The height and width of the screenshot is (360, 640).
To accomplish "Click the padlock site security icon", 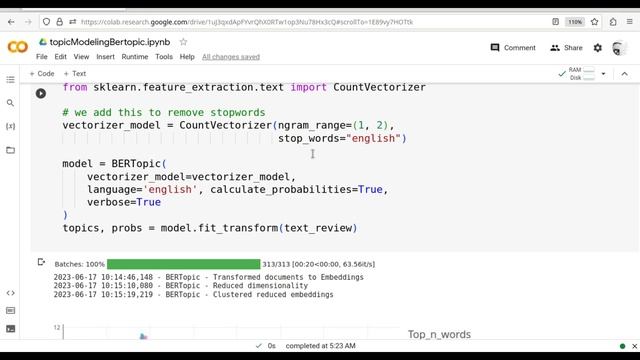I will pyautogui.click(x=60, y=22).
